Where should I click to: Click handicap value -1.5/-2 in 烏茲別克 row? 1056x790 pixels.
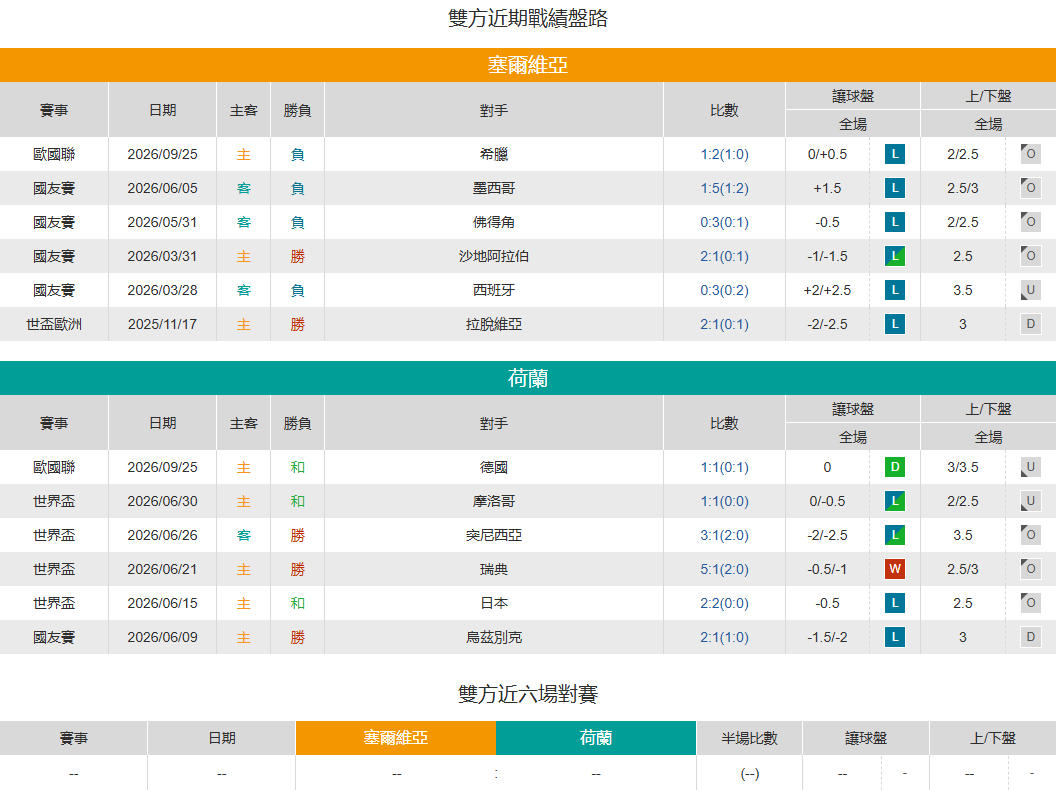click(x=827, y=637)
